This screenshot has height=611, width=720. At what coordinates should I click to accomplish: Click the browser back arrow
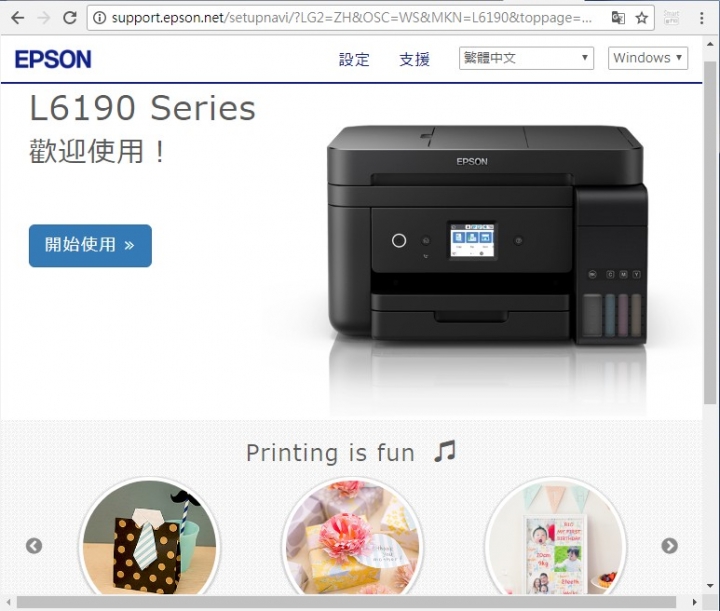[17, 18]
